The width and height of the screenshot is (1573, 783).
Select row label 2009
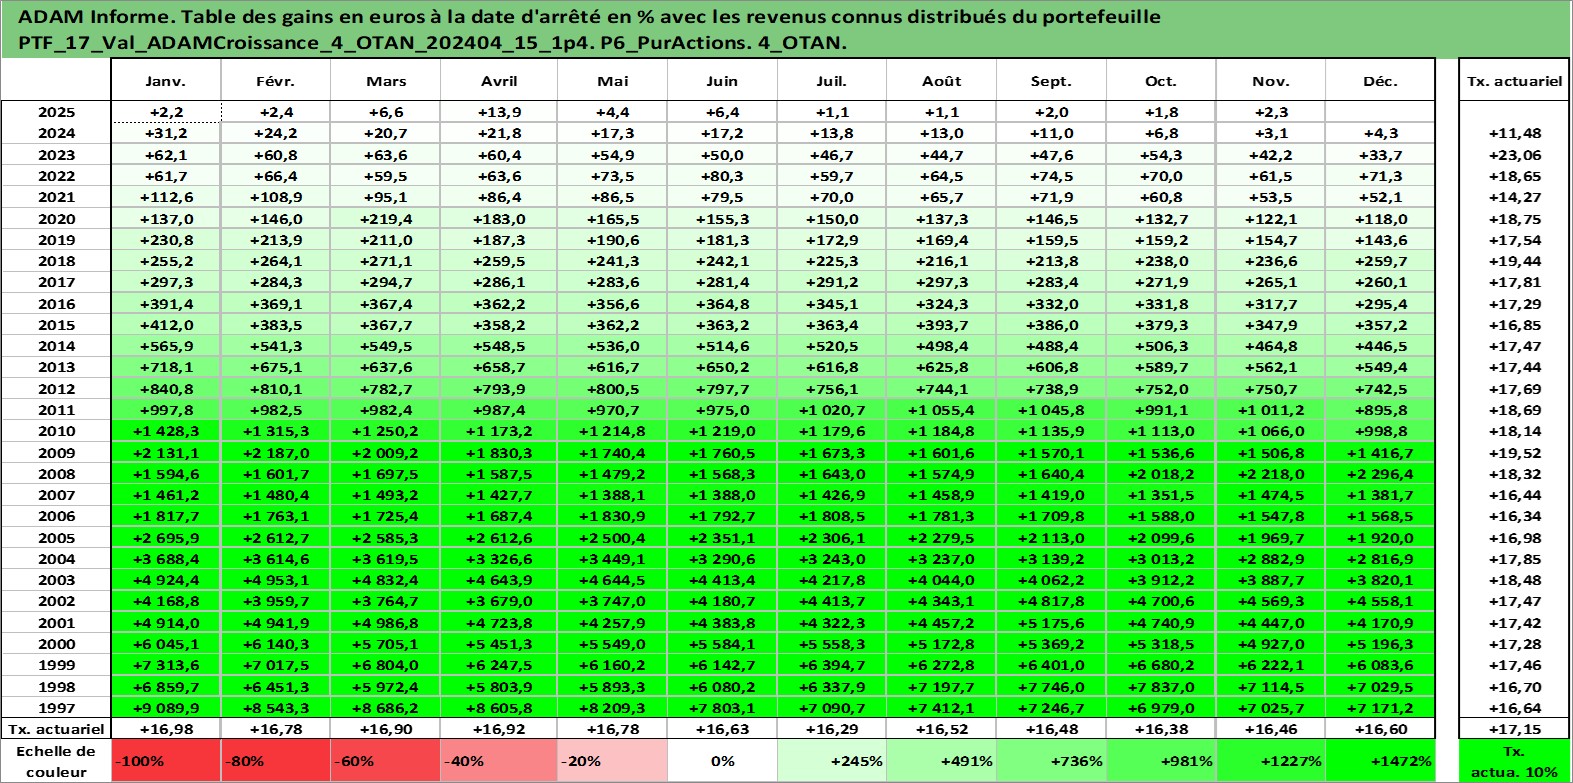click(x=56, y=452)
